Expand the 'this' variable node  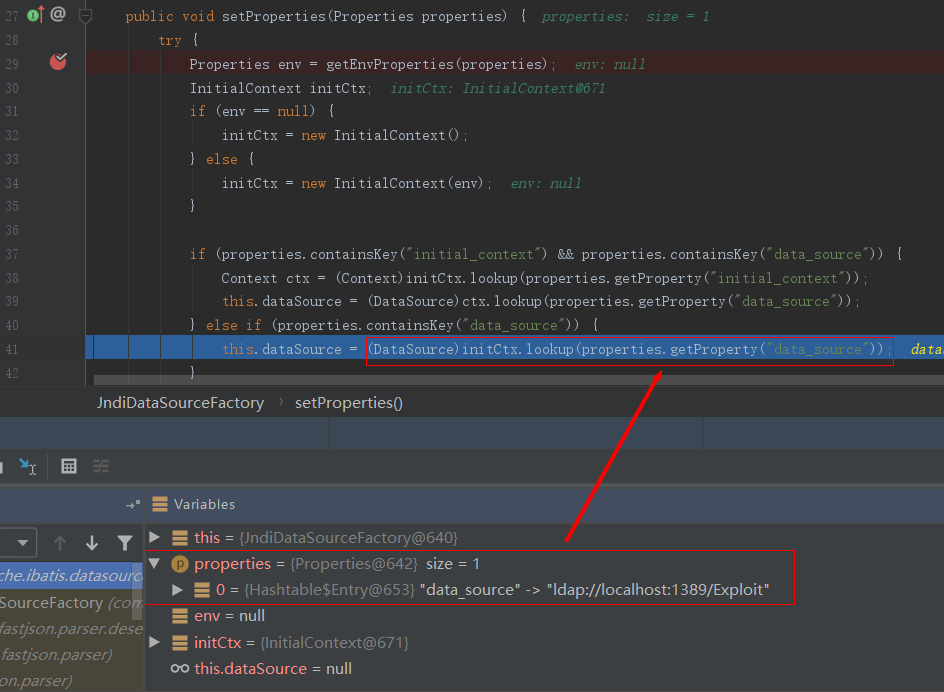coord(154,537)
